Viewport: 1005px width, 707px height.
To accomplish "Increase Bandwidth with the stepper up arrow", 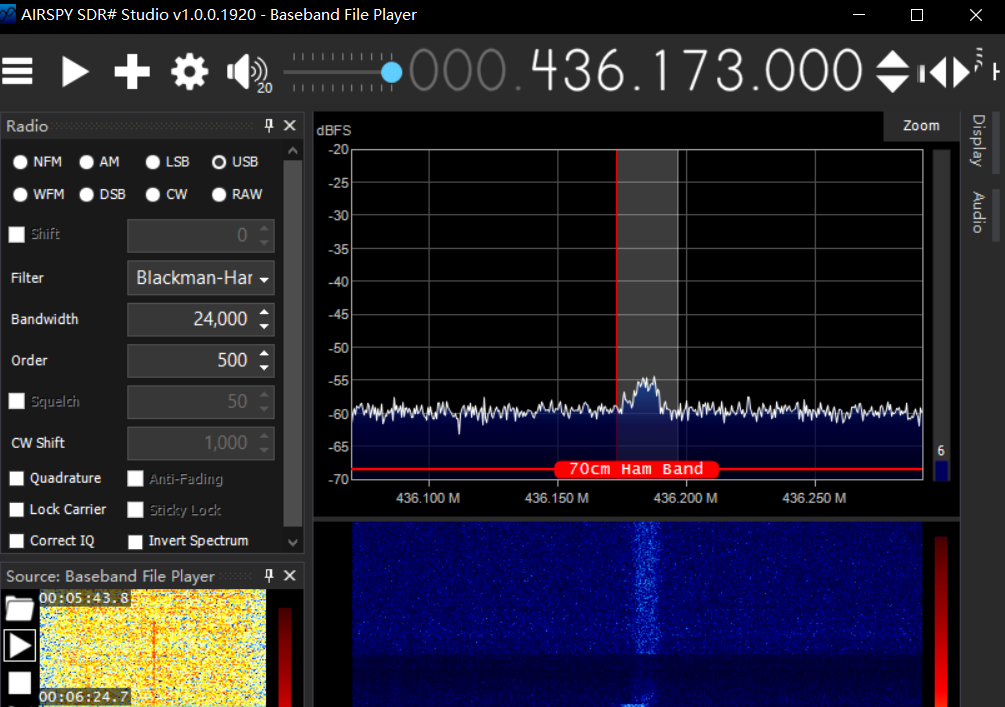I will (264, 313).
